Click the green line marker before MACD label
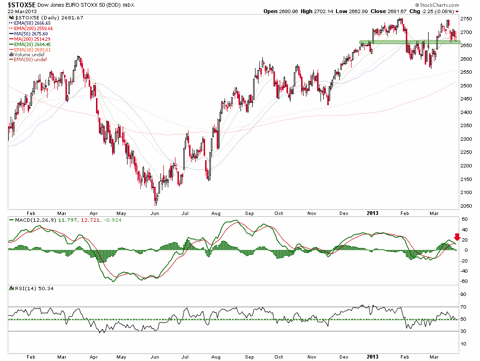Viewport: 480px width, 361px height. [11, 220]
